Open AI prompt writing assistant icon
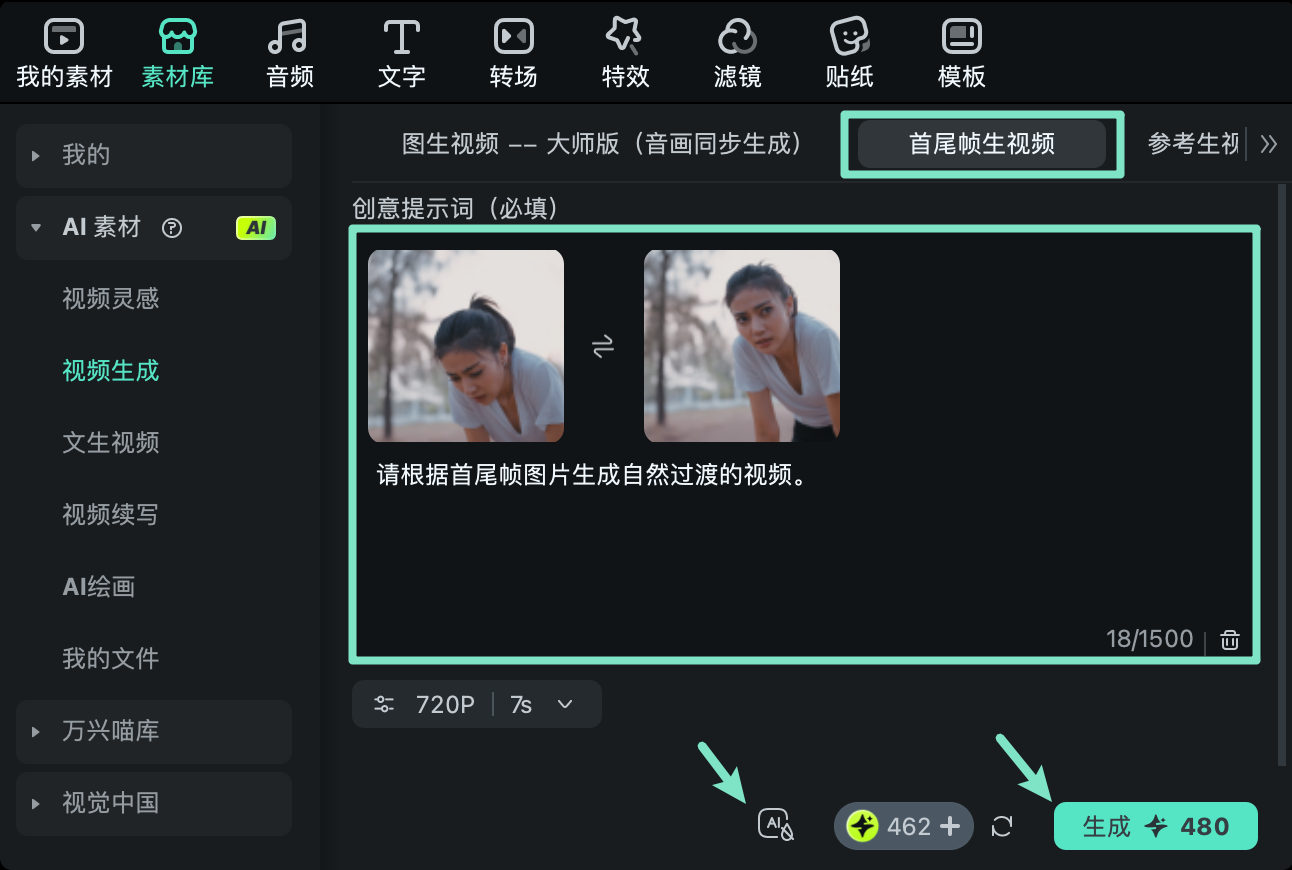The height and width of the screenshot is (870, 1292). [775, 825]
